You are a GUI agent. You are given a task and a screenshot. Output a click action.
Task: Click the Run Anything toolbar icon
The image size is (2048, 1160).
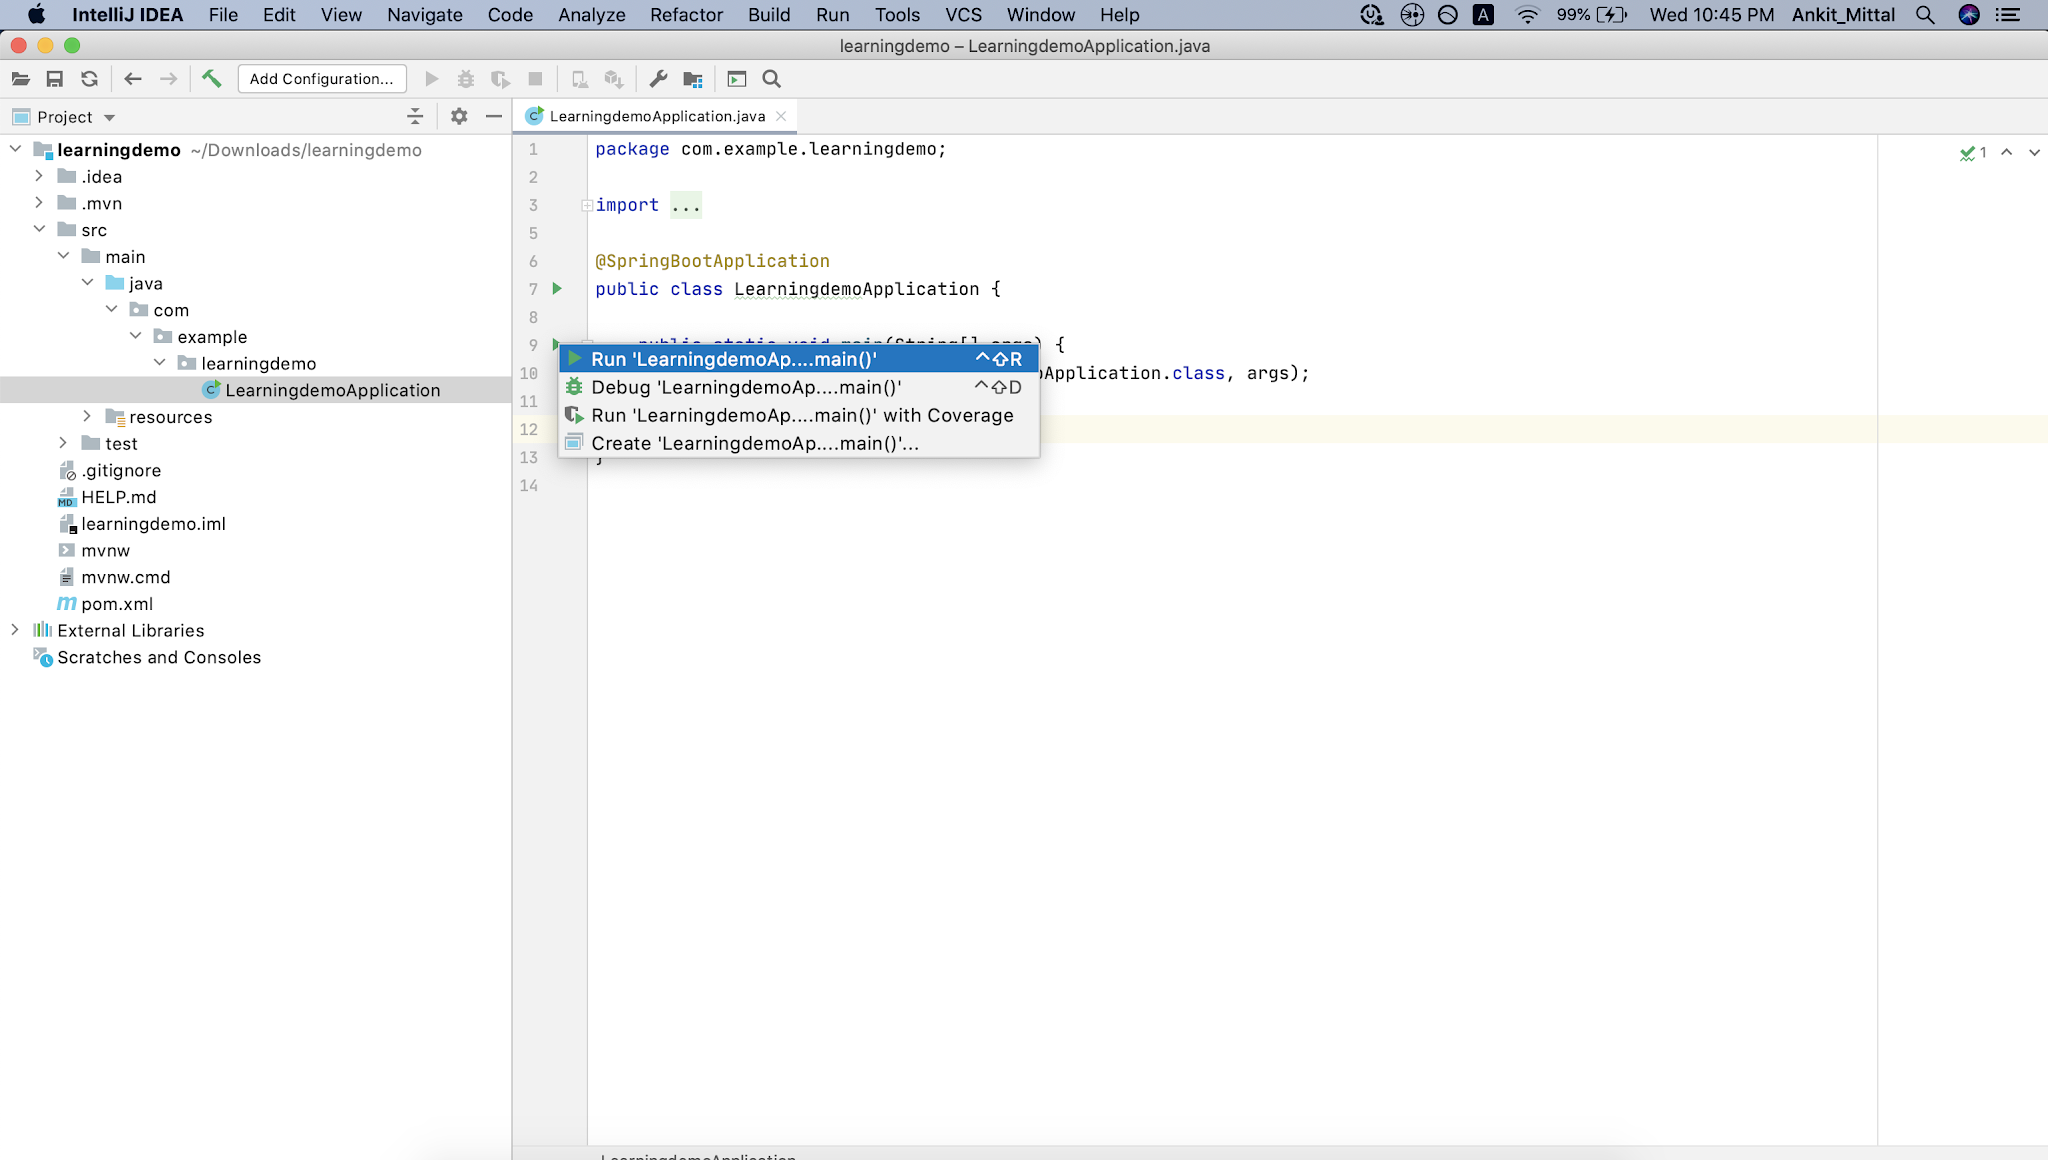pos(737,79)
